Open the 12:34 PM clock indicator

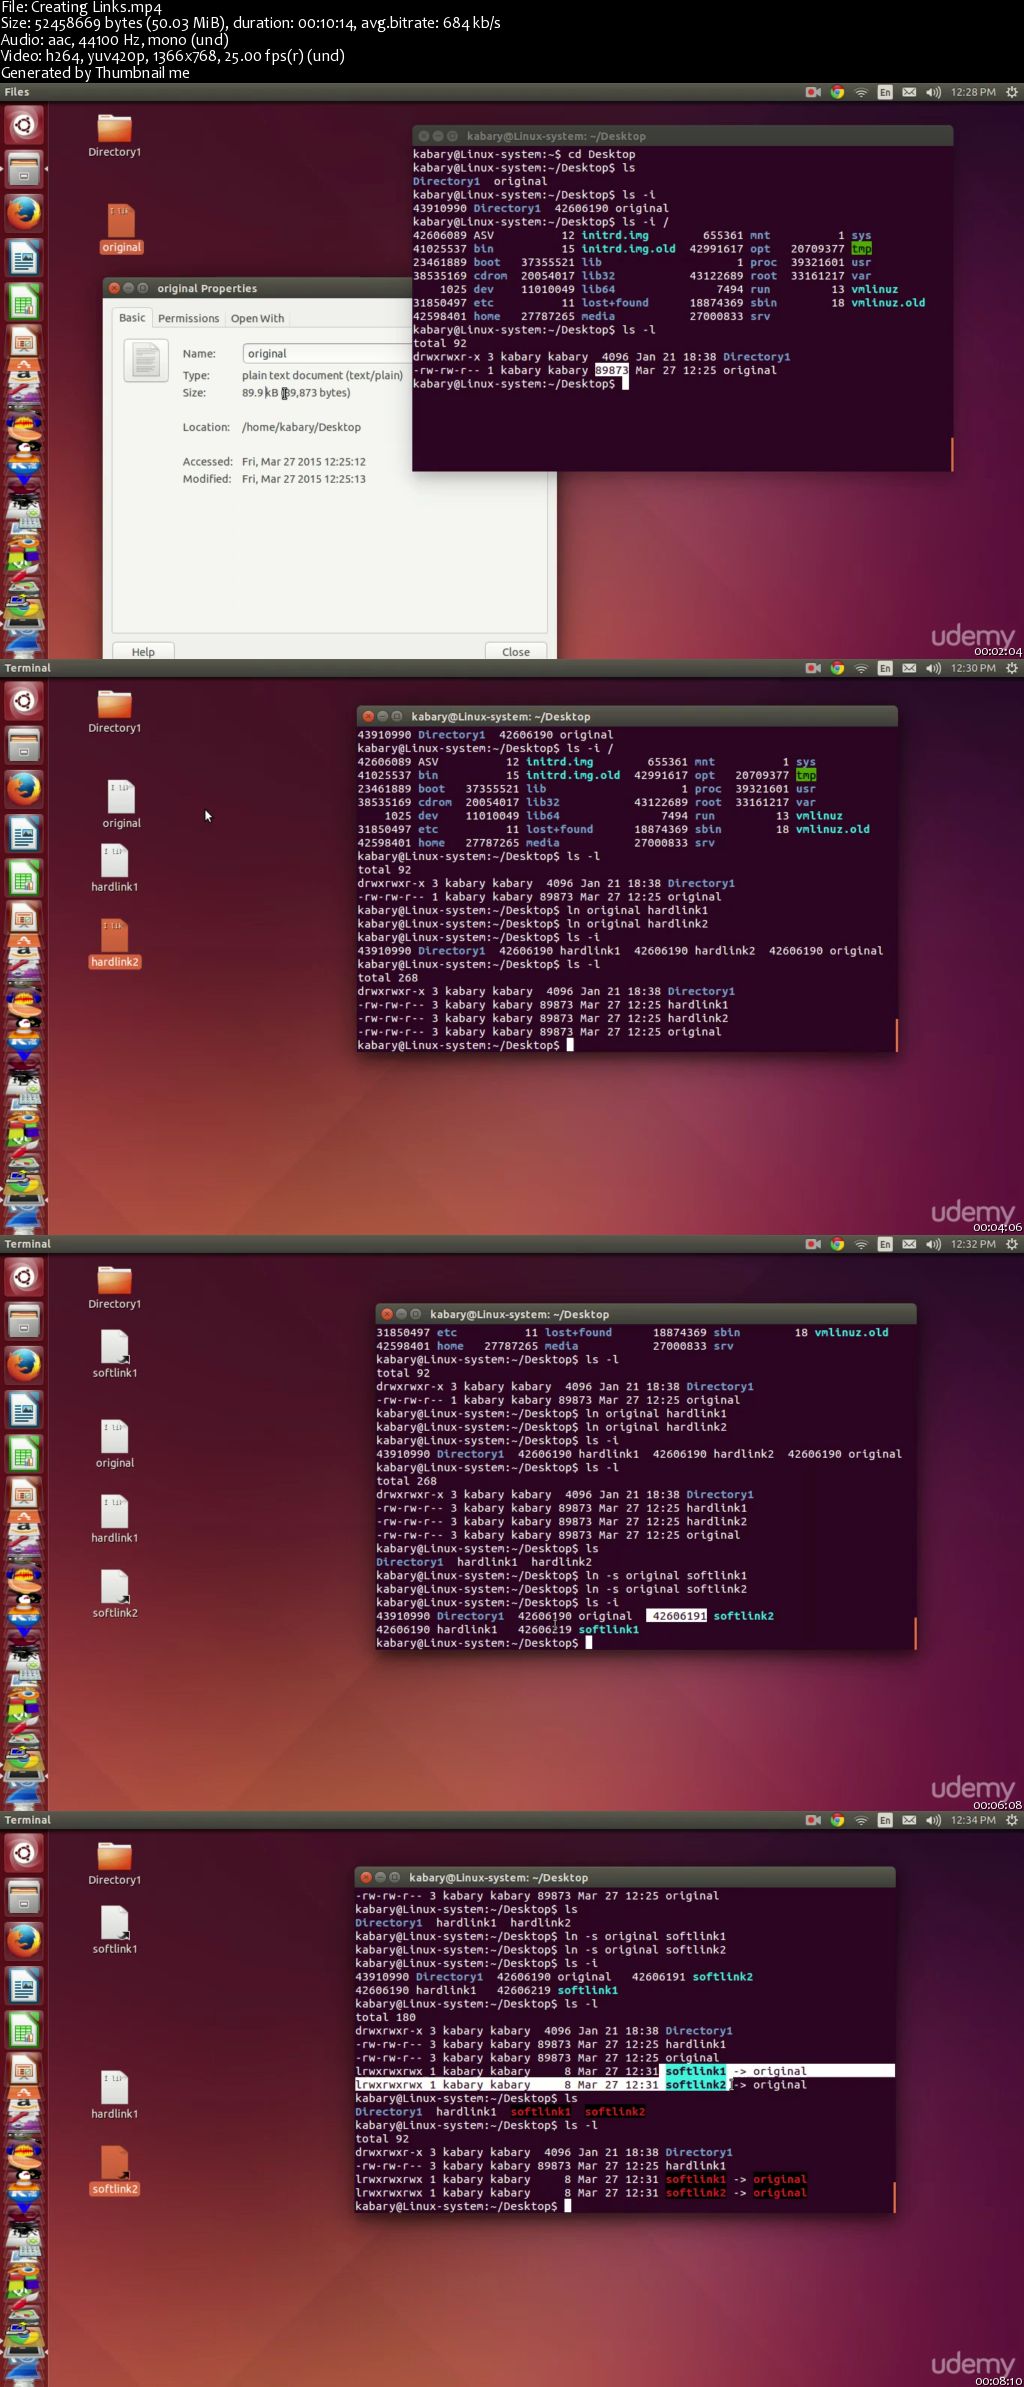(973, 1820)
